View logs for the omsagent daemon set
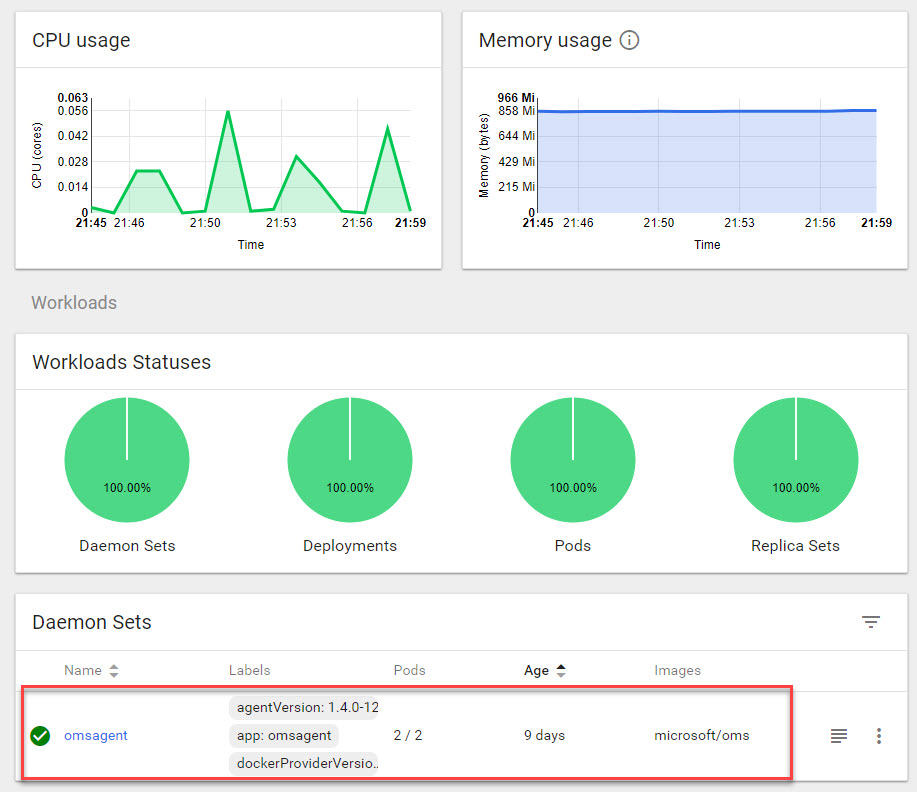This screenshot has height=792, width=917. 838,735
